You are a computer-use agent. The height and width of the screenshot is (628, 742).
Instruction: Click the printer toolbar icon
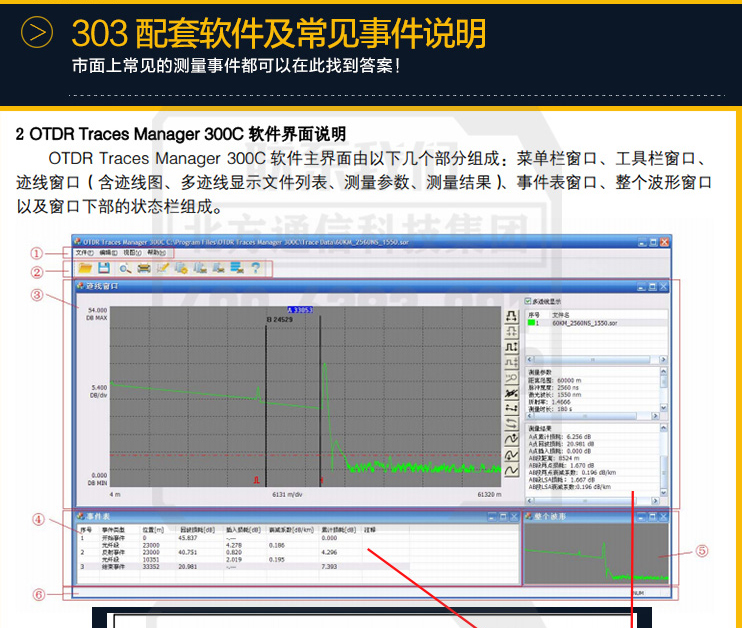144,268
